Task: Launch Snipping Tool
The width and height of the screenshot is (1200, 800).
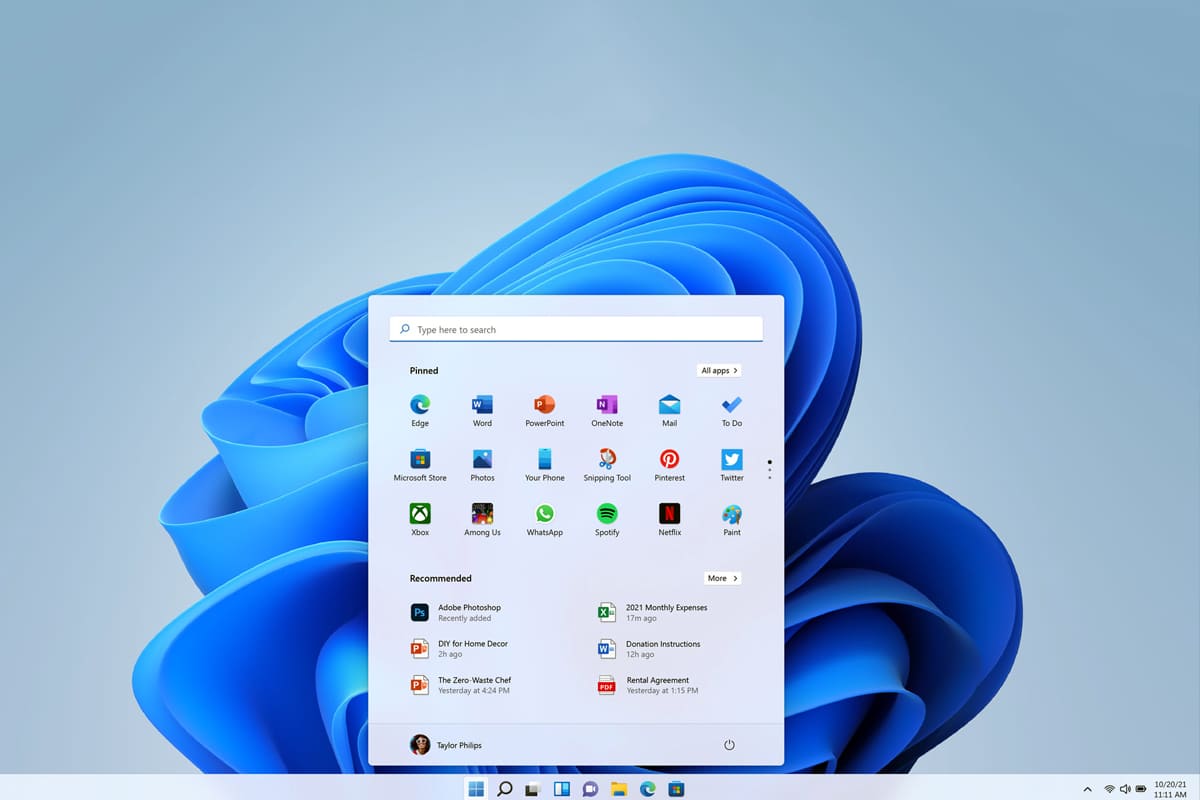Action: pos(607,465)
